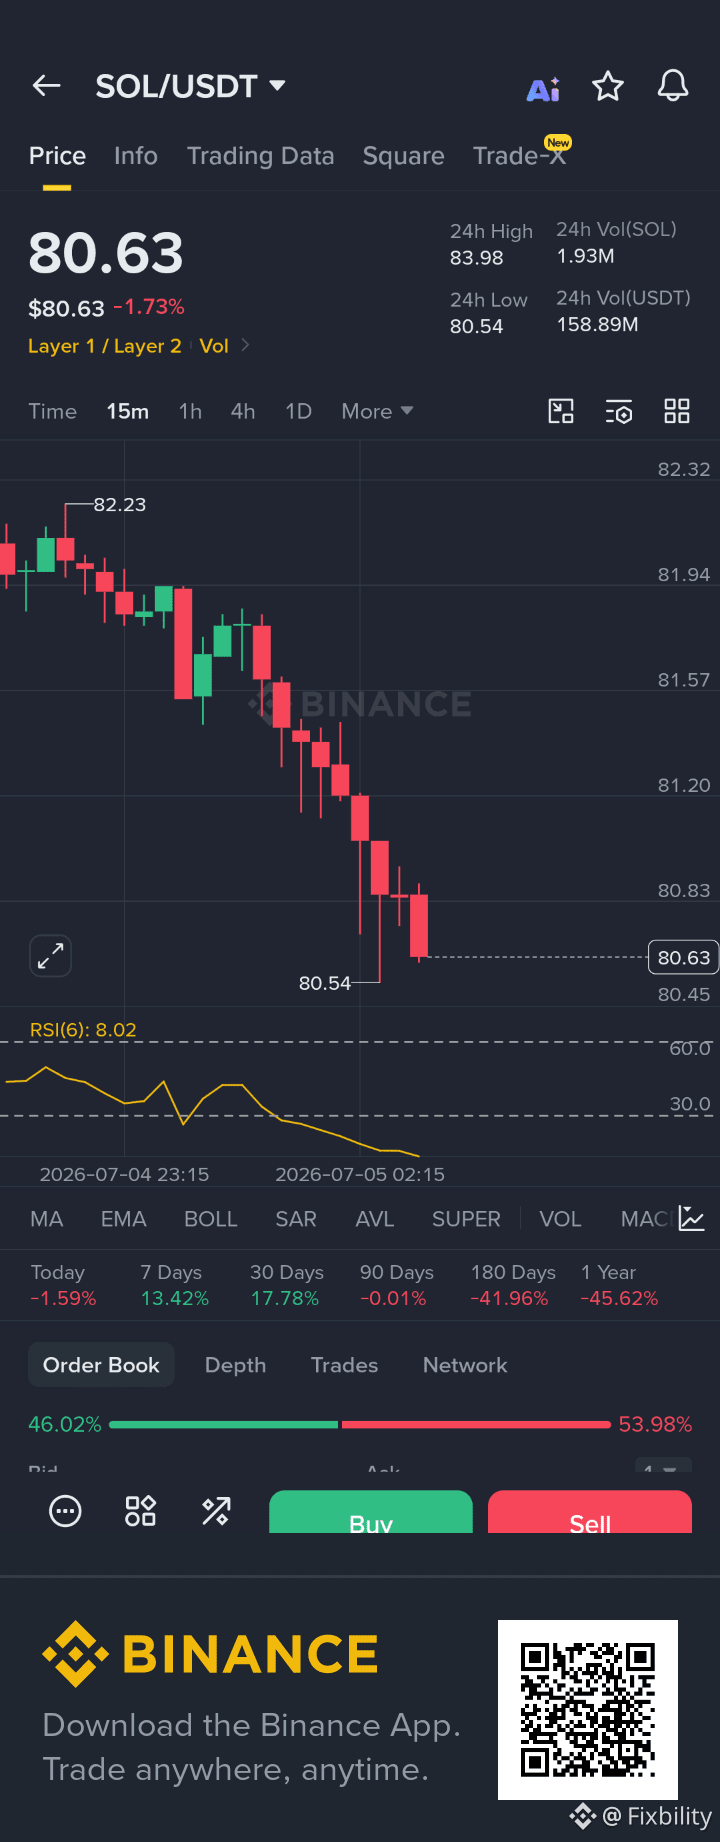Viewport: 720px width, 1842px height.
Task: Expand the More intervals dropdown
Action: pos(377,411)
